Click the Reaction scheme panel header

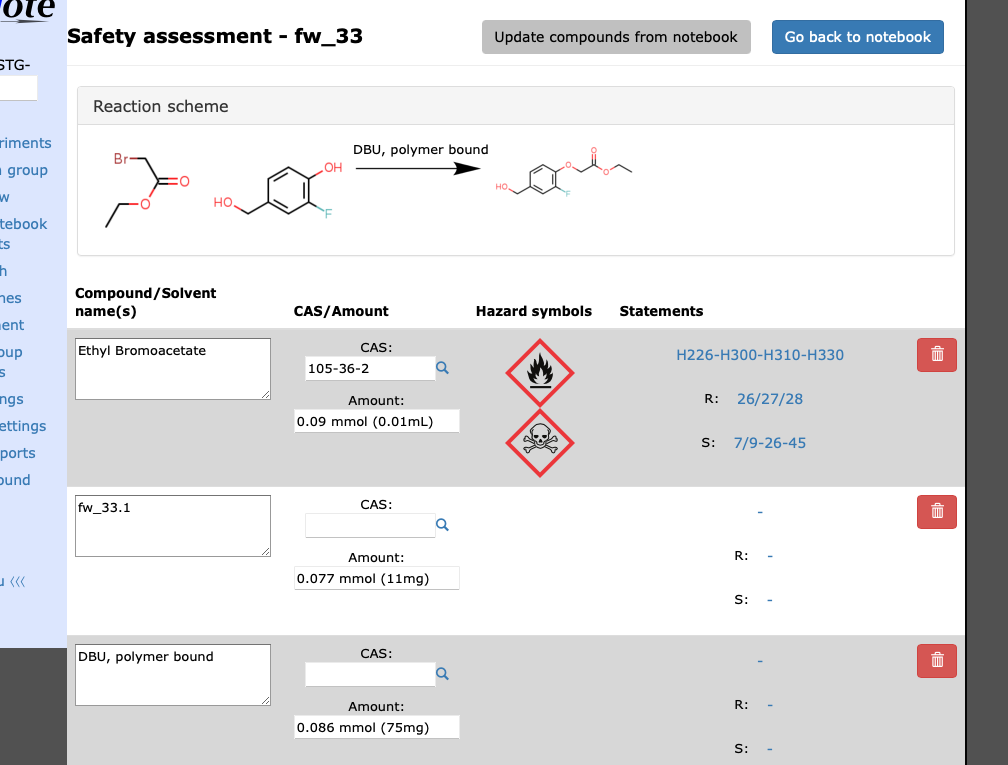515,106
